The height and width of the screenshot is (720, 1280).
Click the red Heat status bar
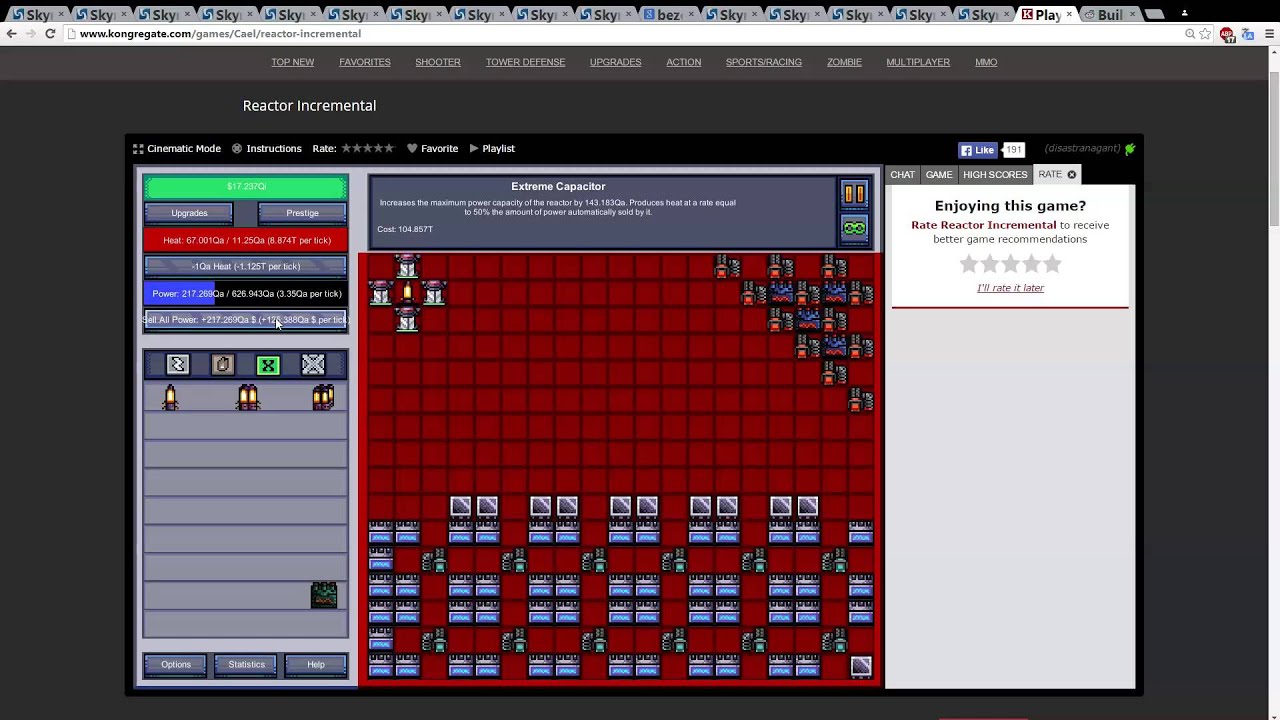point(246,240)
